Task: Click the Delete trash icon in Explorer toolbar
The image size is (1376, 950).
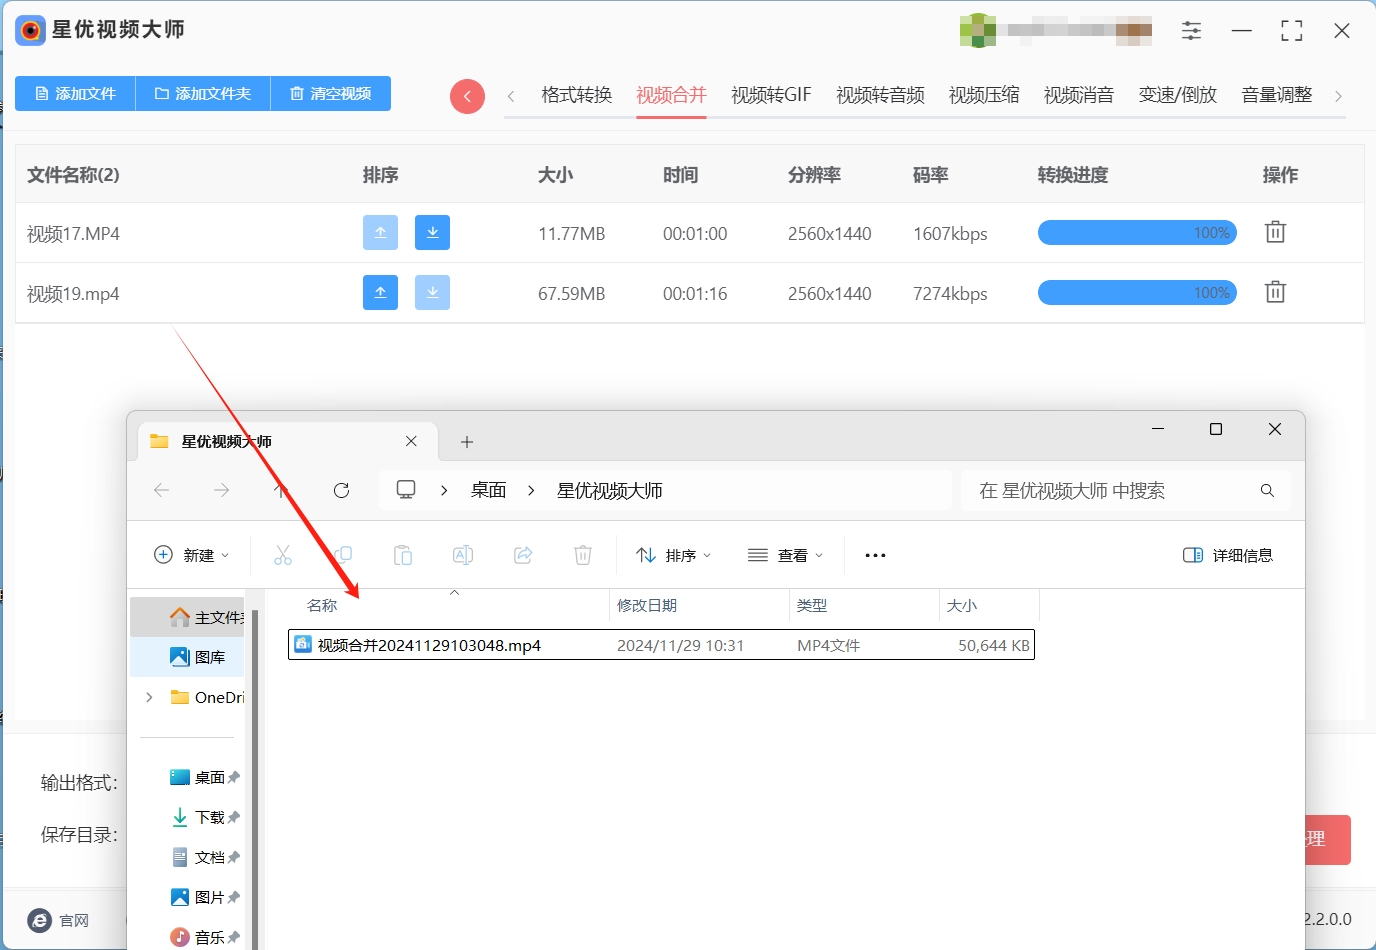Action: [583, 555]
